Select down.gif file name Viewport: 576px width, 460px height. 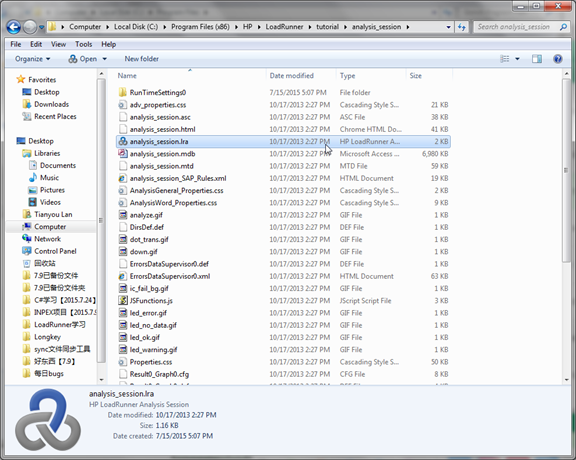coord(143,252)
